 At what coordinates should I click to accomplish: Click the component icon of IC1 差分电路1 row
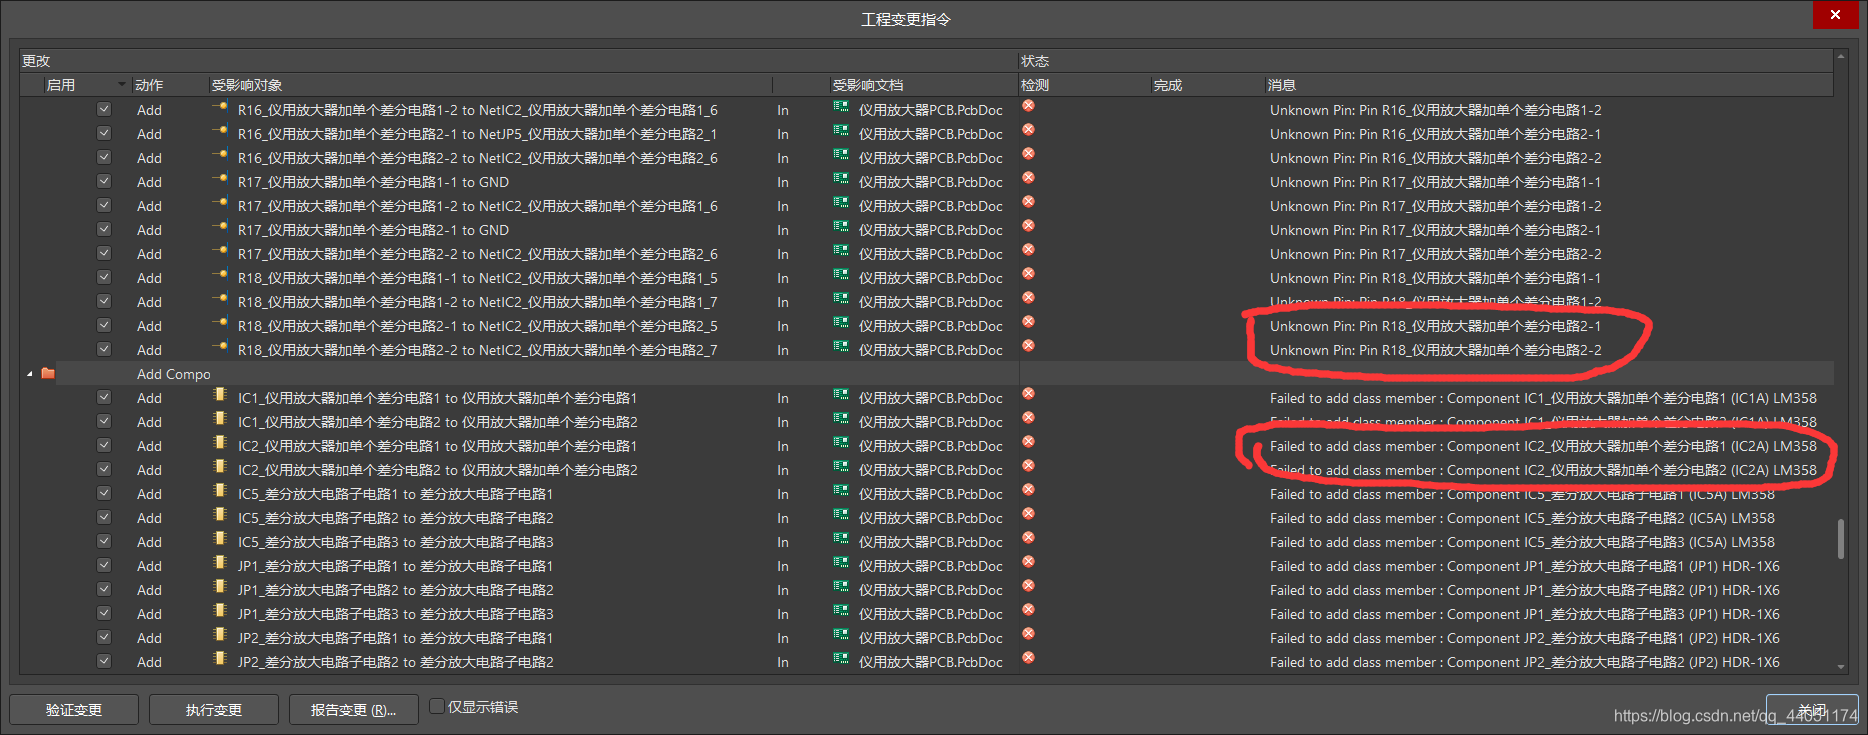click(x=220, y=396)
